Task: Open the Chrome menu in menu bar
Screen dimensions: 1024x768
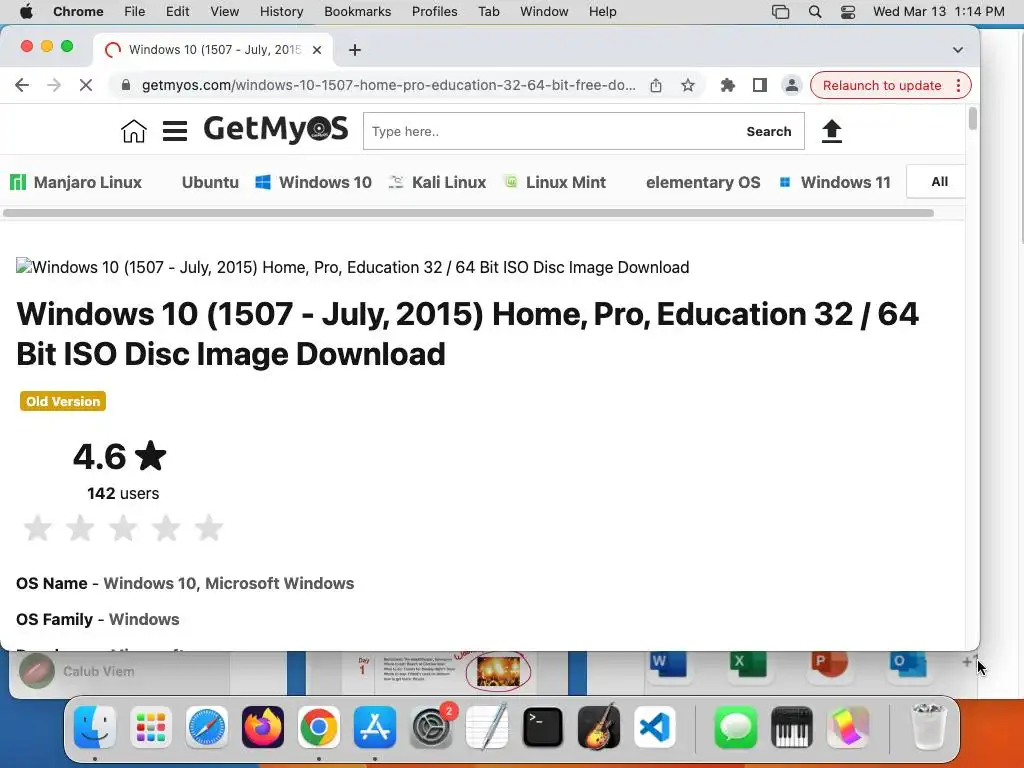Action: (78, 11)
